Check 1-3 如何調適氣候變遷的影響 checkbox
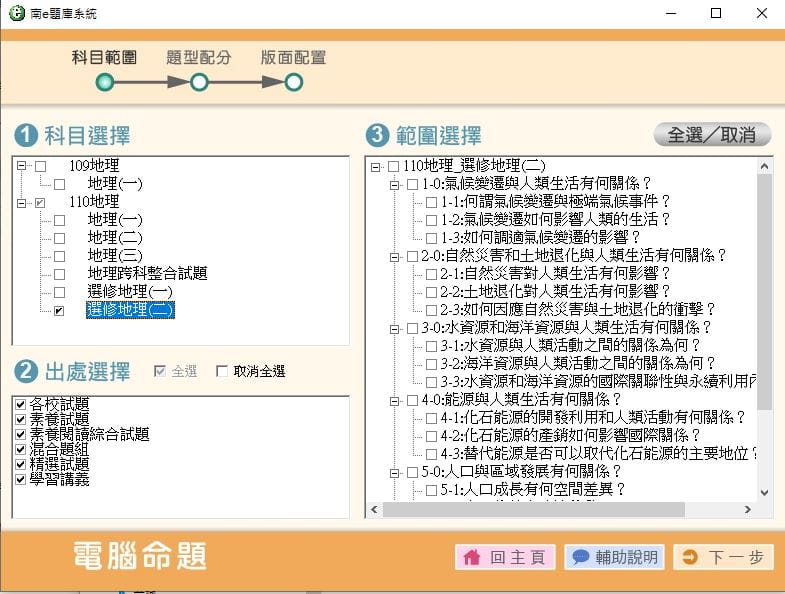Viewport: 785px width, 594px height. pos(431,238)
